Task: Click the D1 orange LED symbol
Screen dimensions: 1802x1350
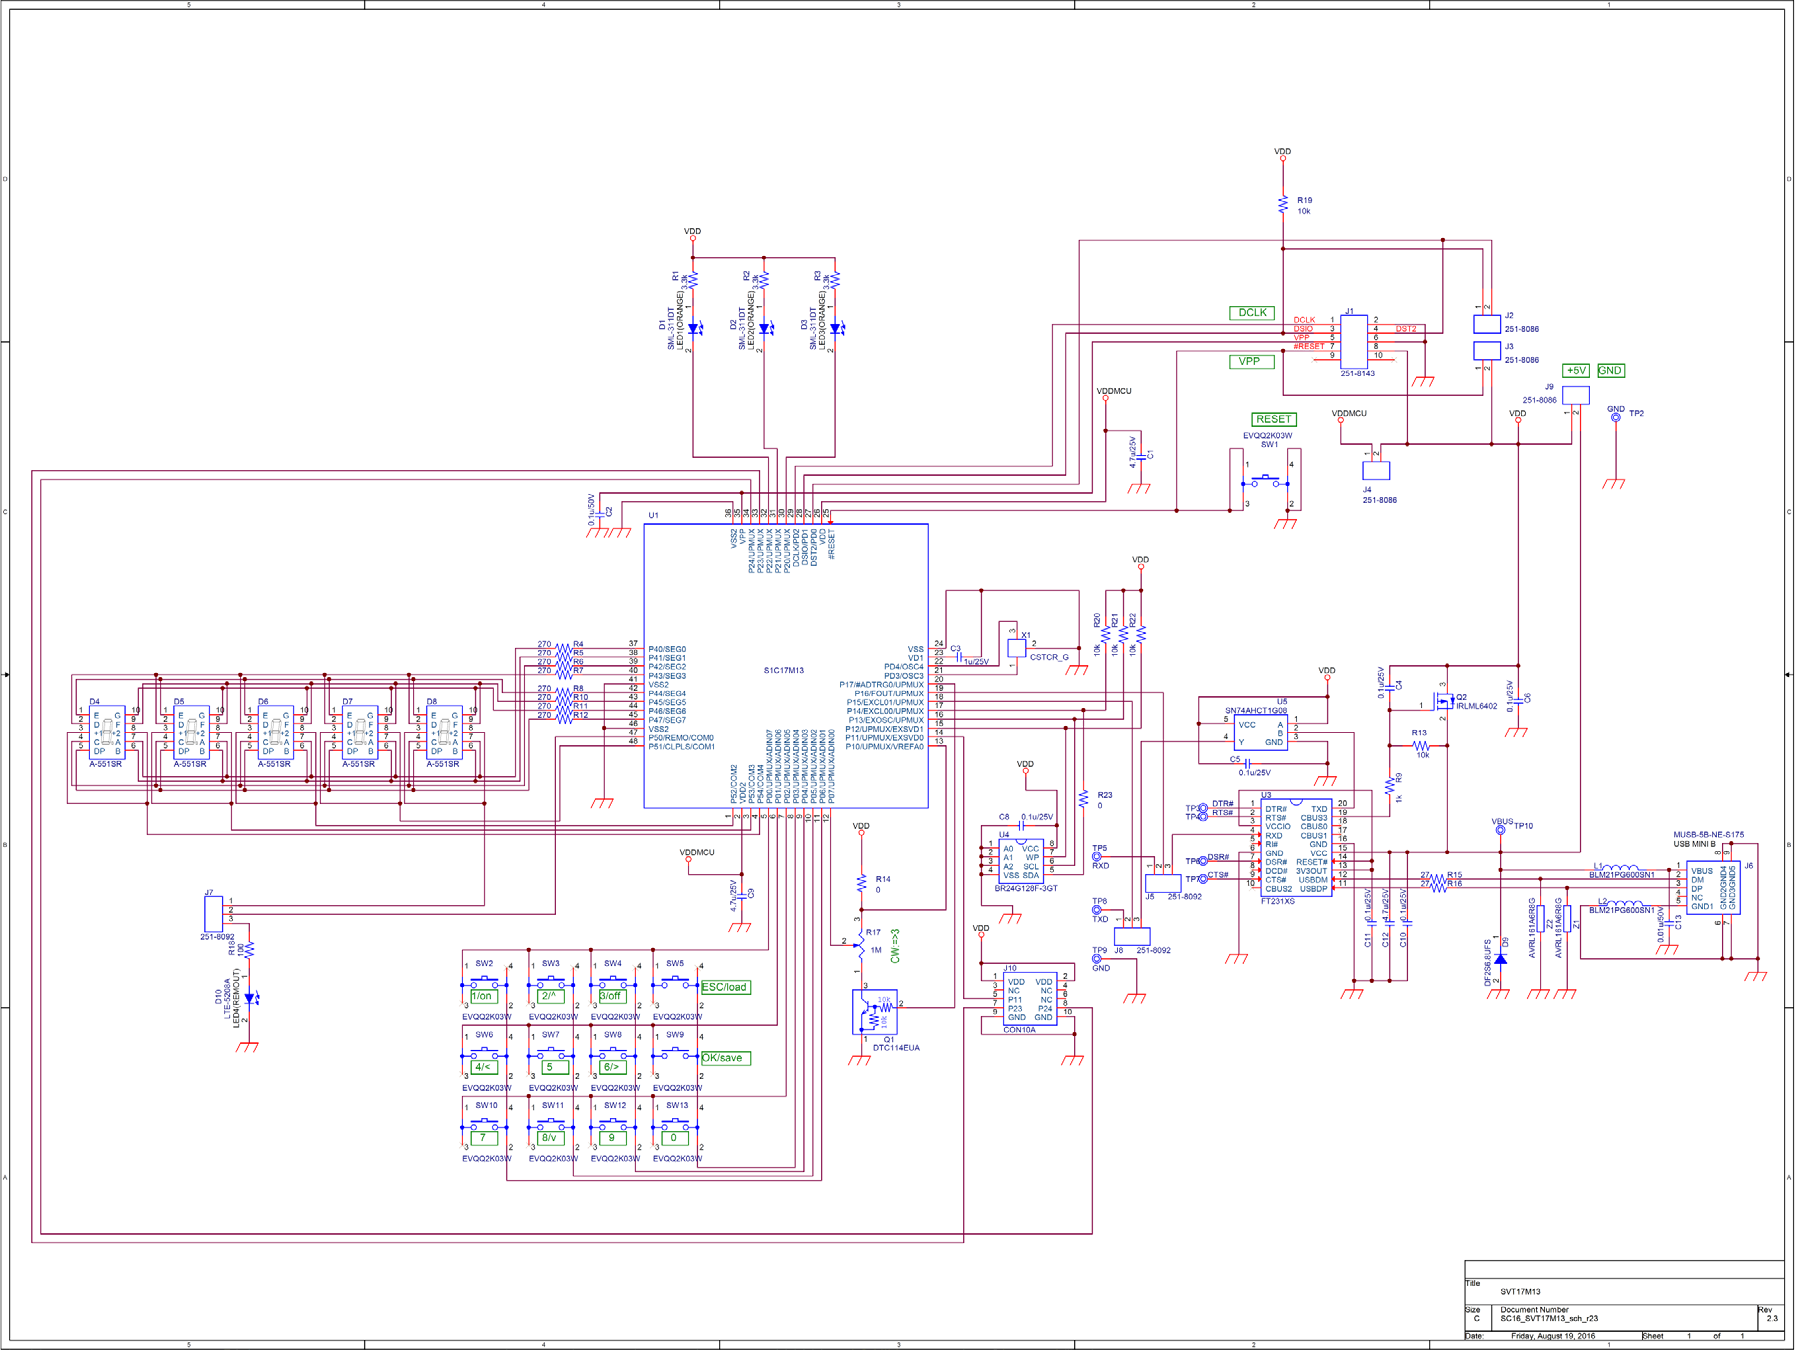Action: click(x=694, y=328)
